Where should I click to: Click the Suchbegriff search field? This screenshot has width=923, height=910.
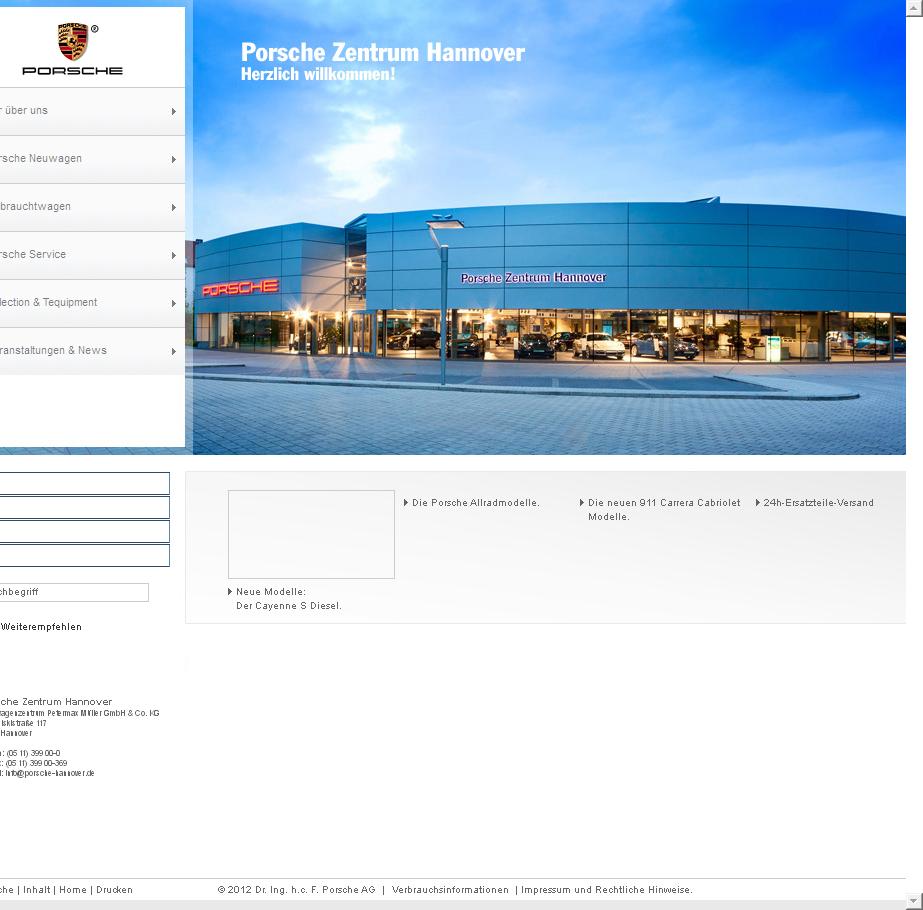tap(74, 592)
